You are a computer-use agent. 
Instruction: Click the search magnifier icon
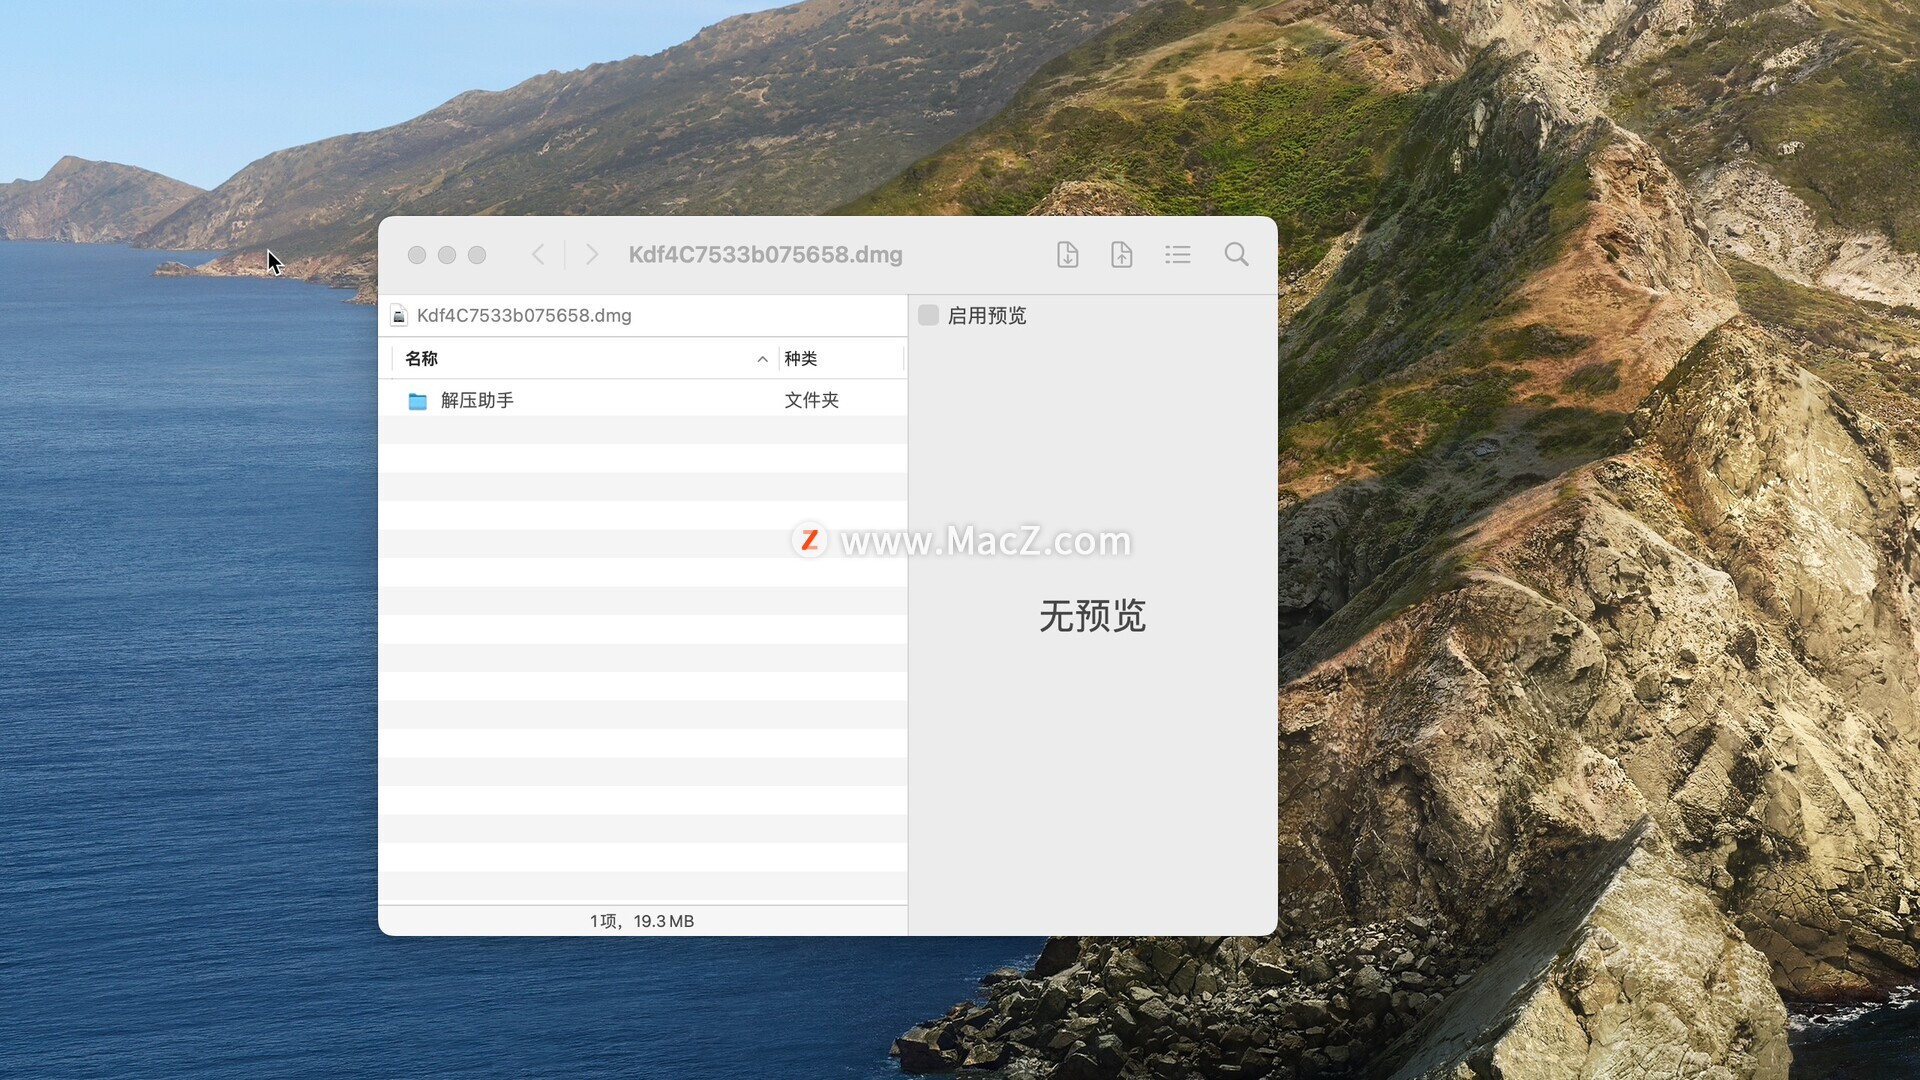(x=1236, y=255)
